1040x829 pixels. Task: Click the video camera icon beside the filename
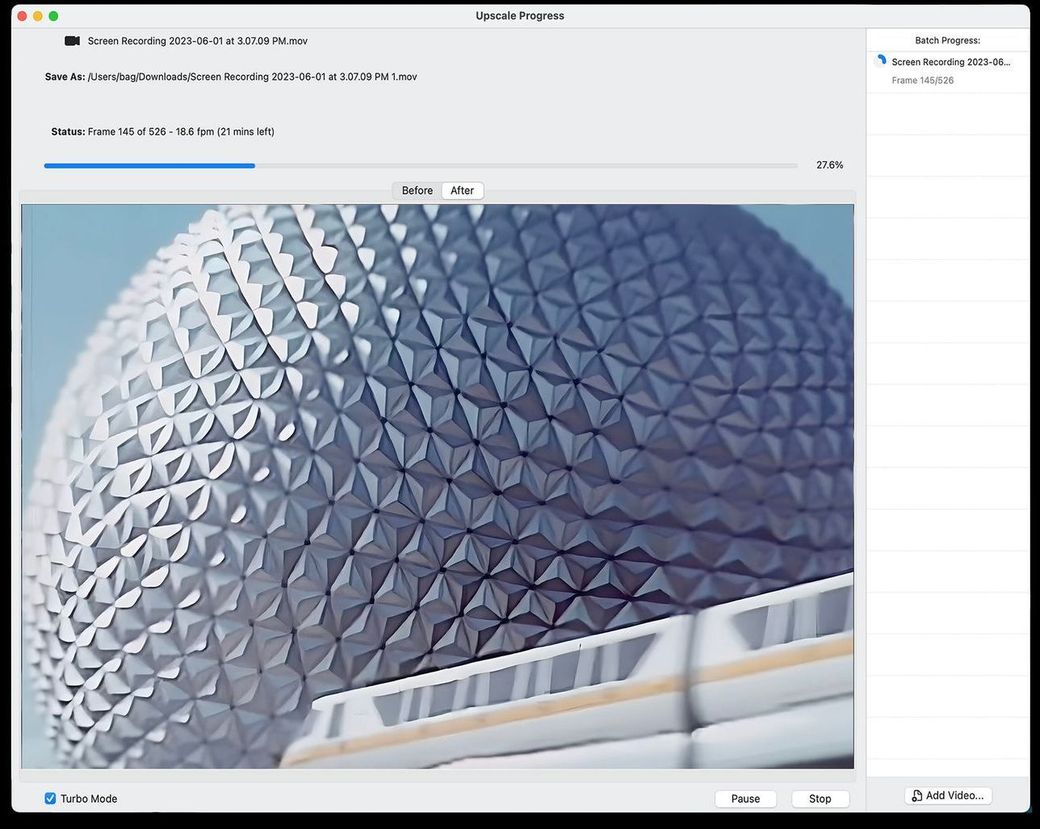point(72,41)
